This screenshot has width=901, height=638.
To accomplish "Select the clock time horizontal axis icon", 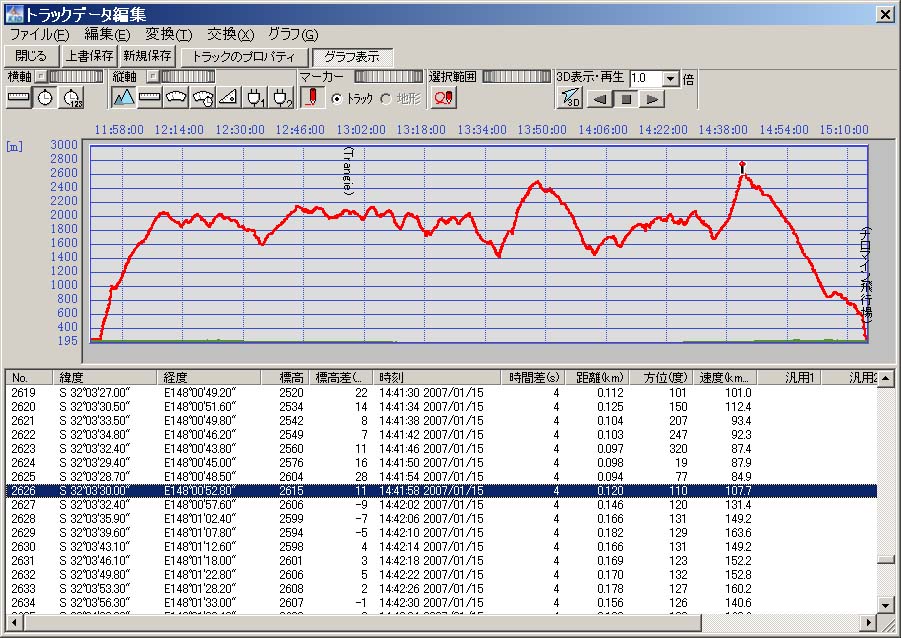I will (46, 97).
